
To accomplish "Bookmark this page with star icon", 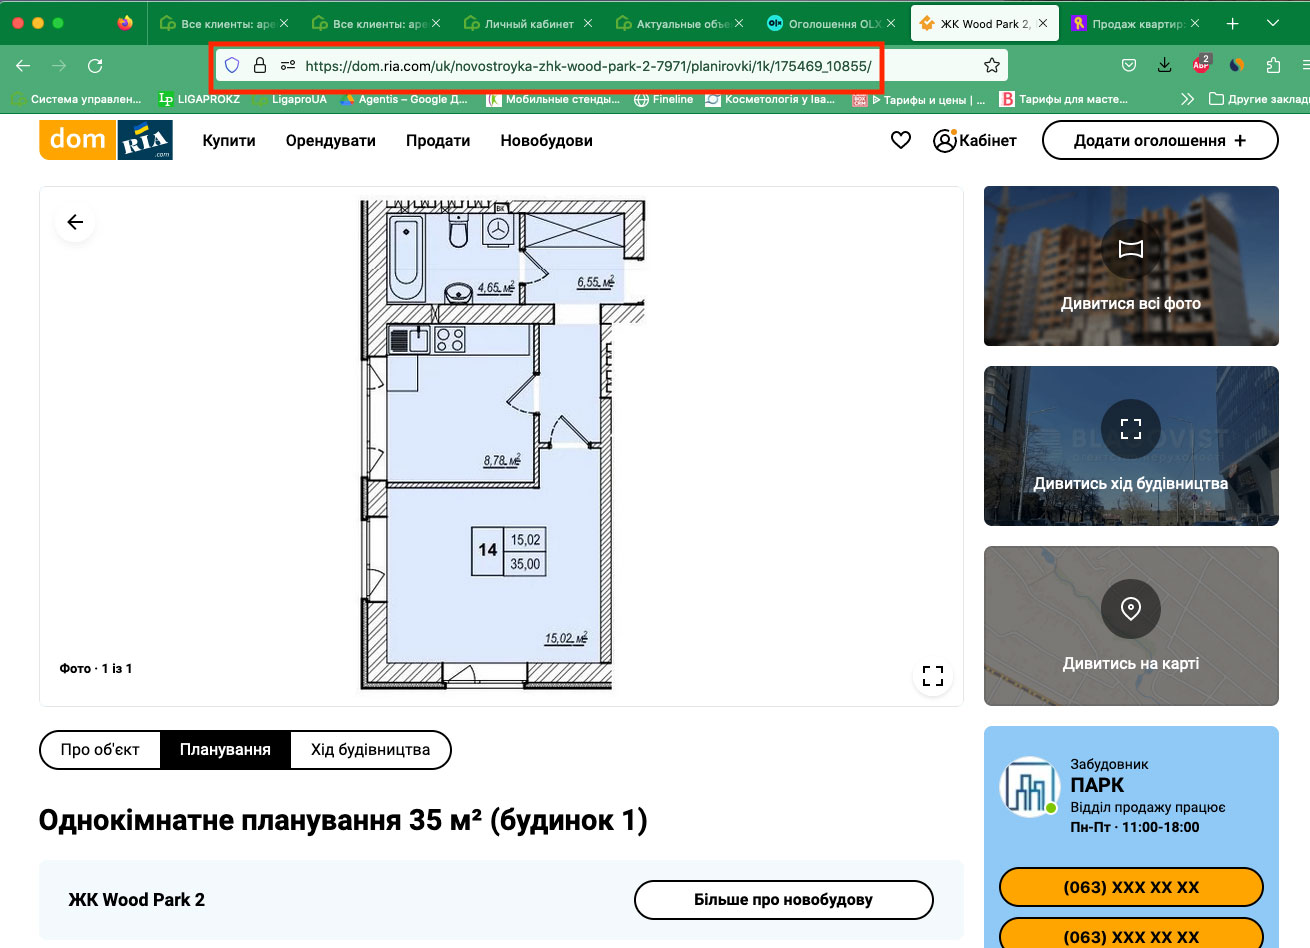I will 991,66.
